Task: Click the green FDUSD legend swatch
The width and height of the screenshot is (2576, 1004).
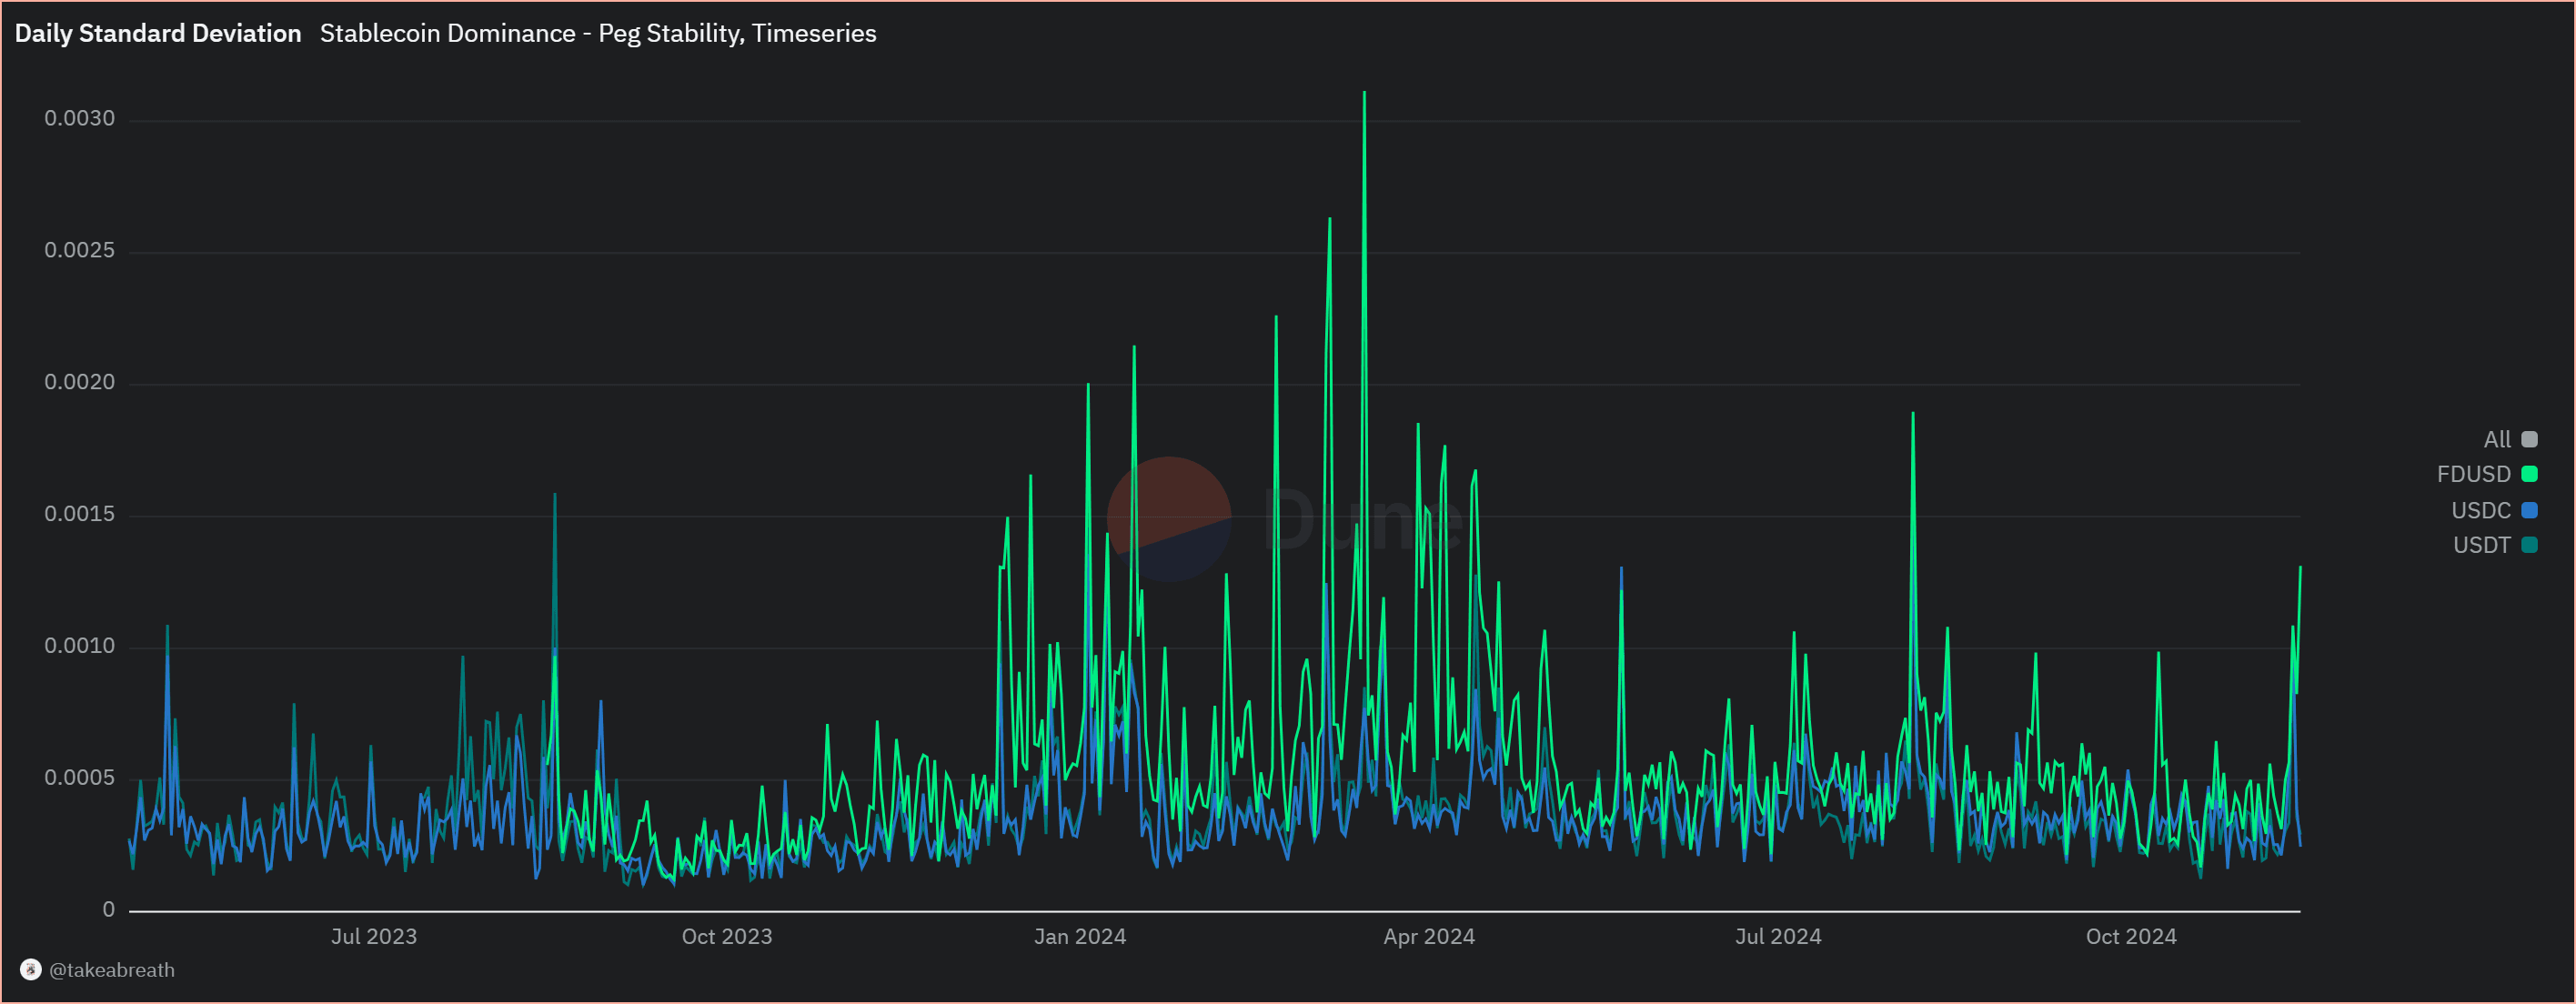Action: tap(2529, 474)
